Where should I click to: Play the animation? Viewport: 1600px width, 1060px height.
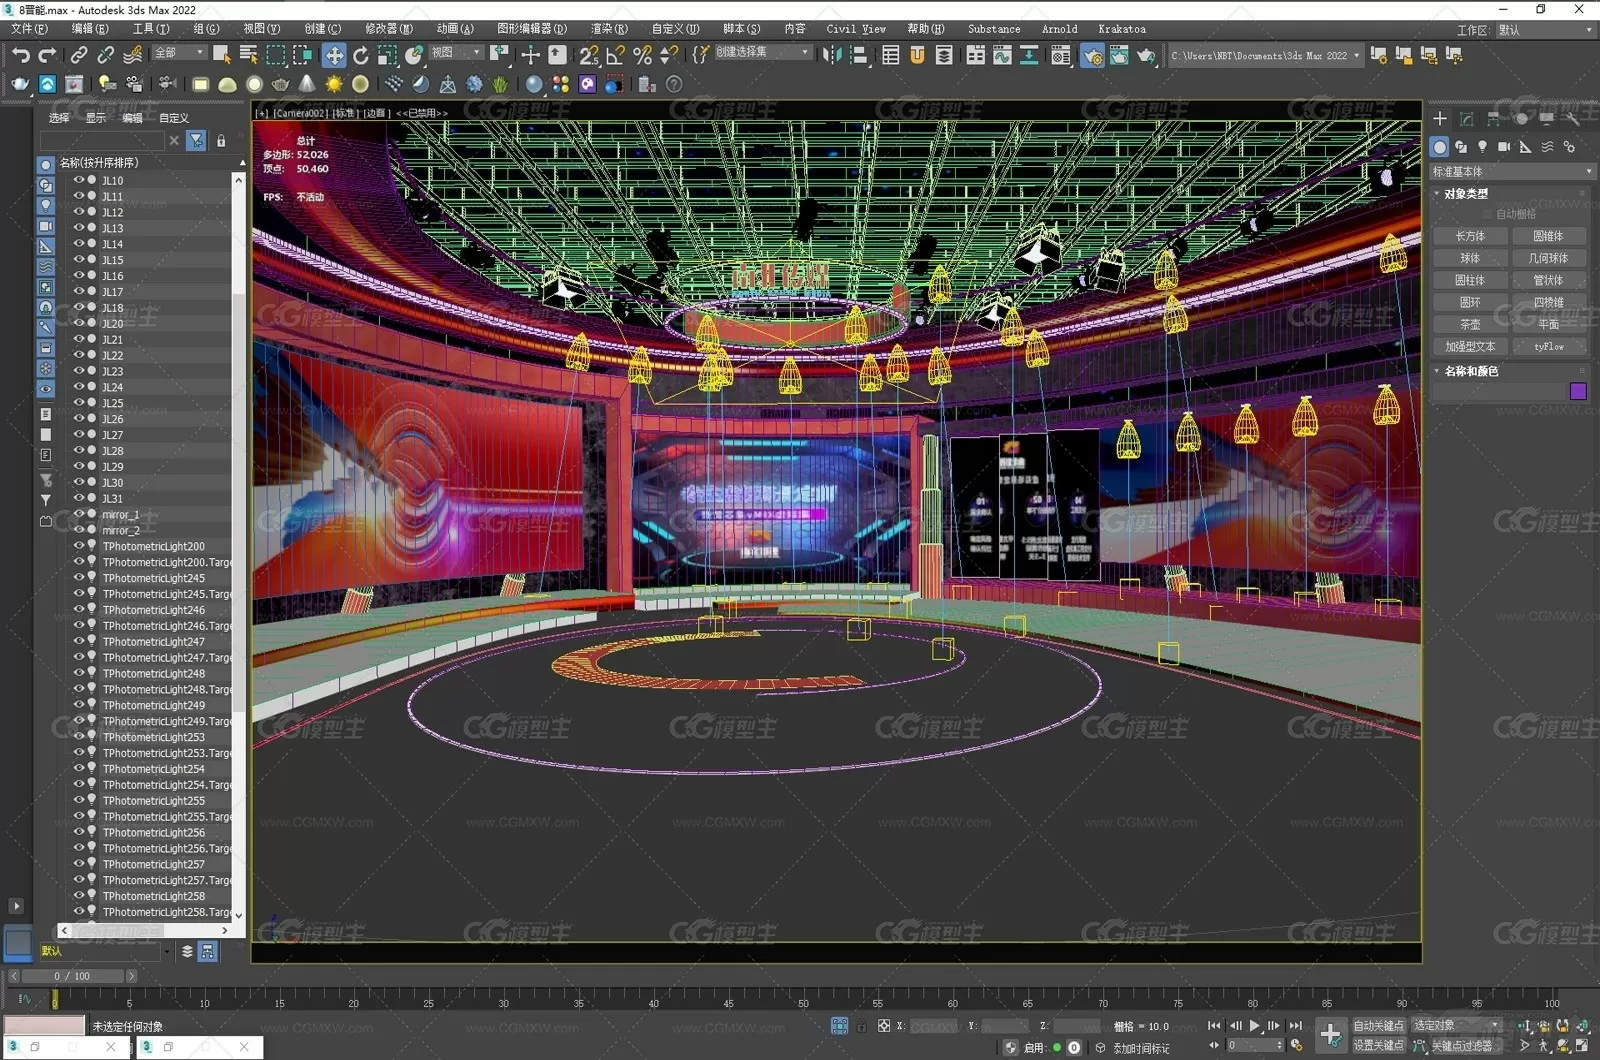[1254, 1025]
